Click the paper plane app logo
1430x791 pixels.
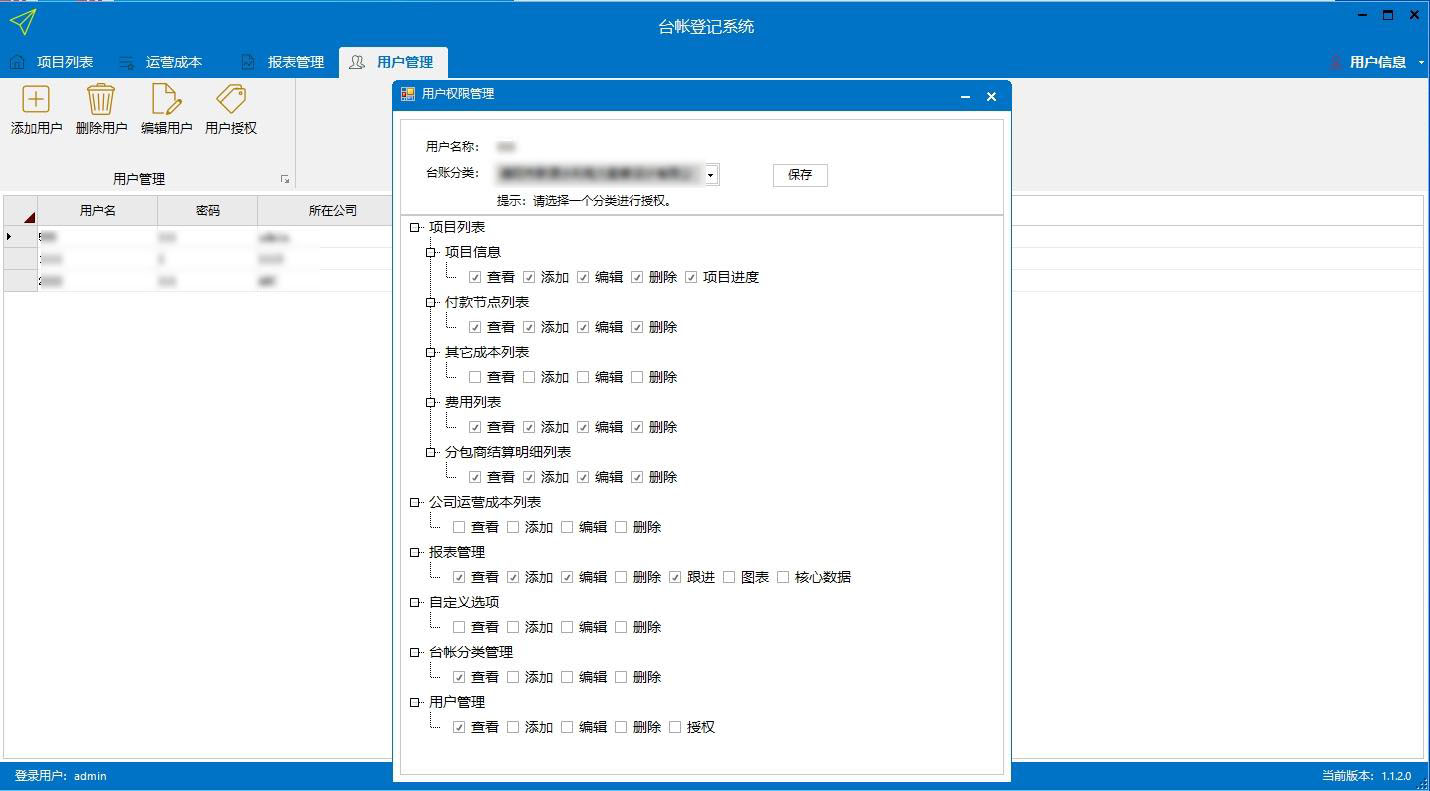pos(22,21)
